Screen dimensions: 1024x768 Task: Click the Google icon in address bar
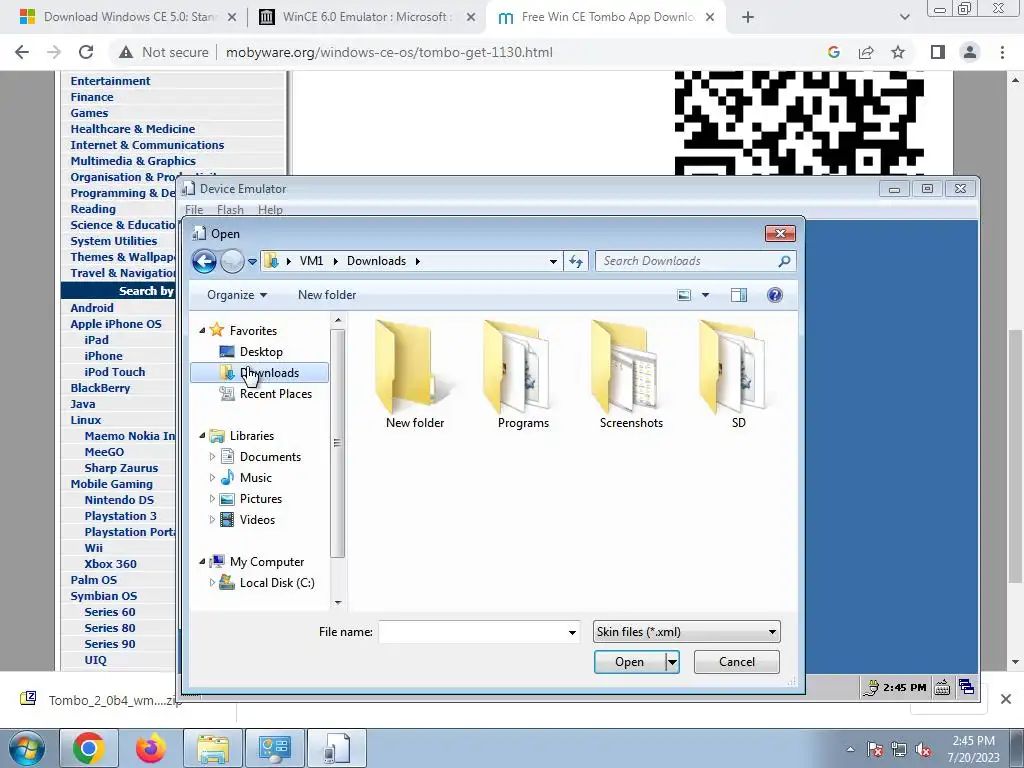[x=834, y=52]
